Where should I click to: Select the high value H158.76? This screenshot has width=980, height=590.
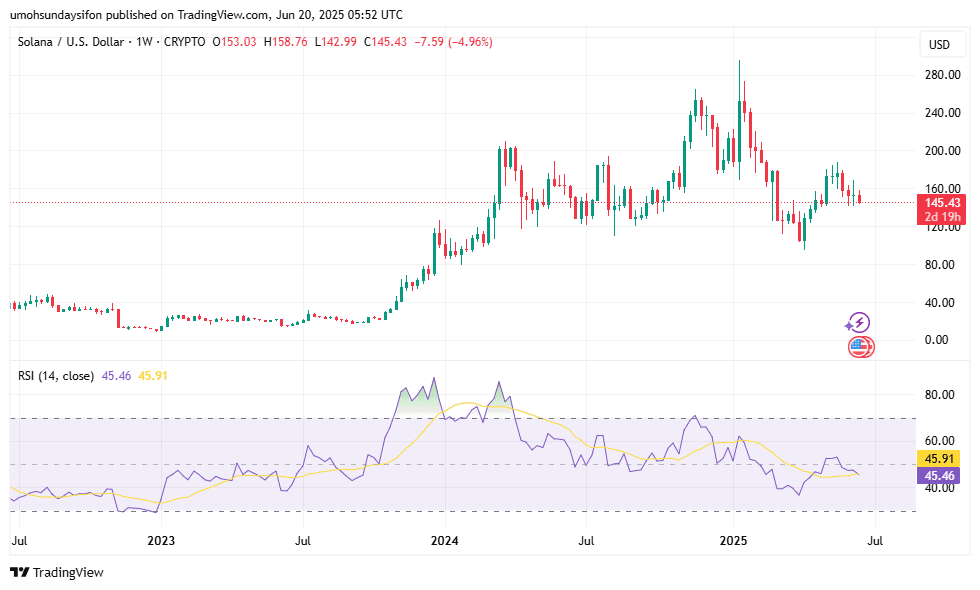click(286, 42)
